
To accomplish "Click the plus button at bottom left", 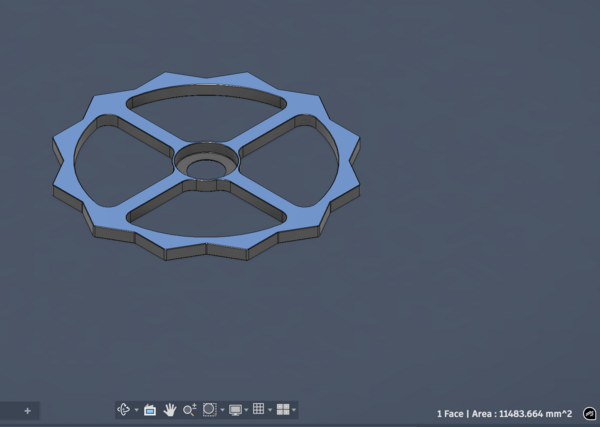I will coord(27,411).
